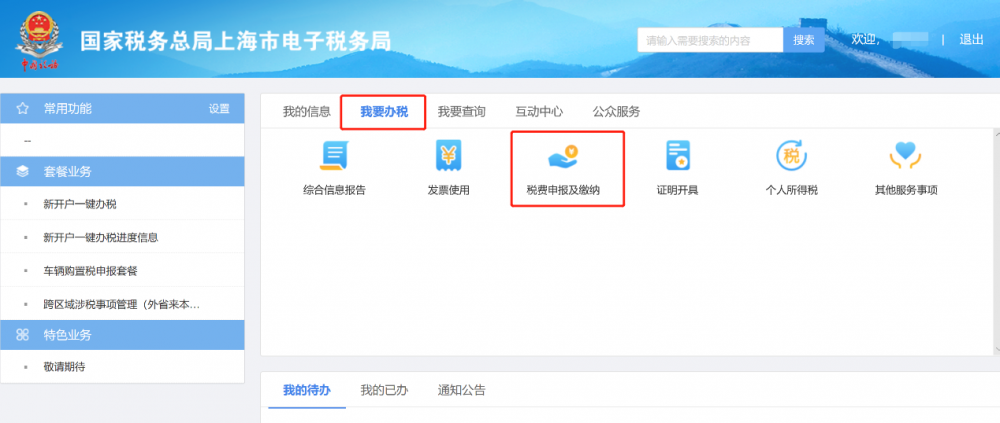
Task: Click the panel's vertical scrollbar
Action: click(996, 240)
